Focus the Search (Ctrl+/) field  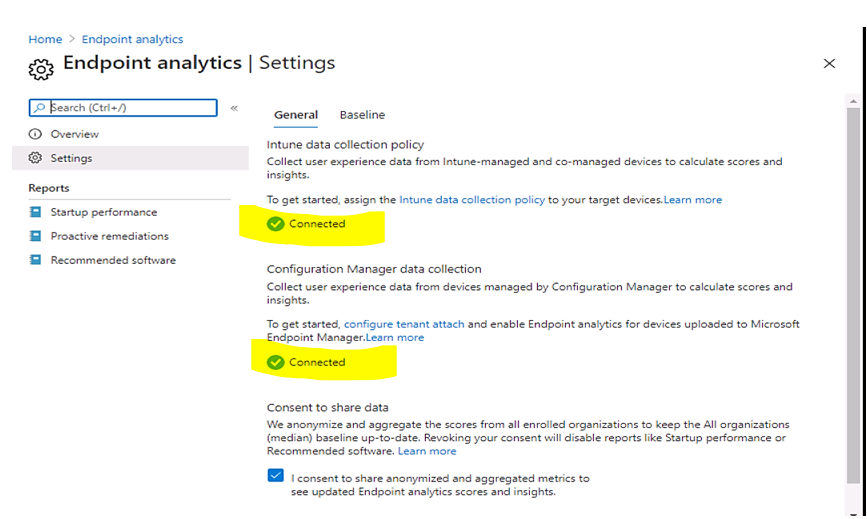coord(123,108)
